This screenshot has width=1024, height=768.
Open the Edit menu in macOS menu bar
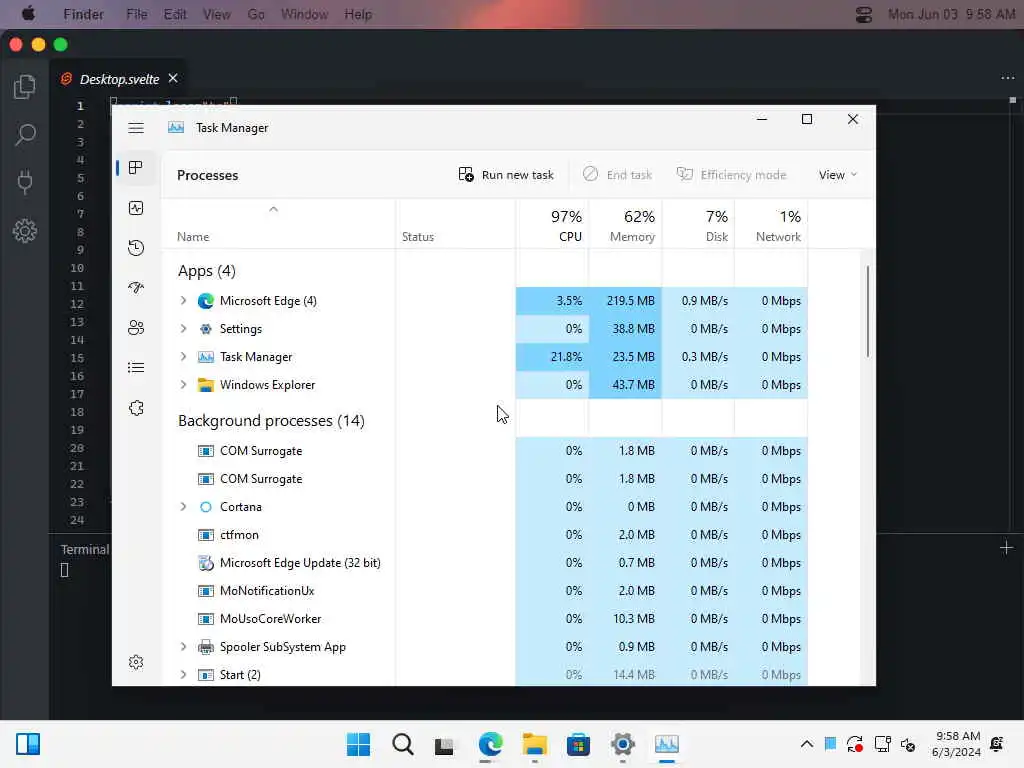(x=175, y=14)
